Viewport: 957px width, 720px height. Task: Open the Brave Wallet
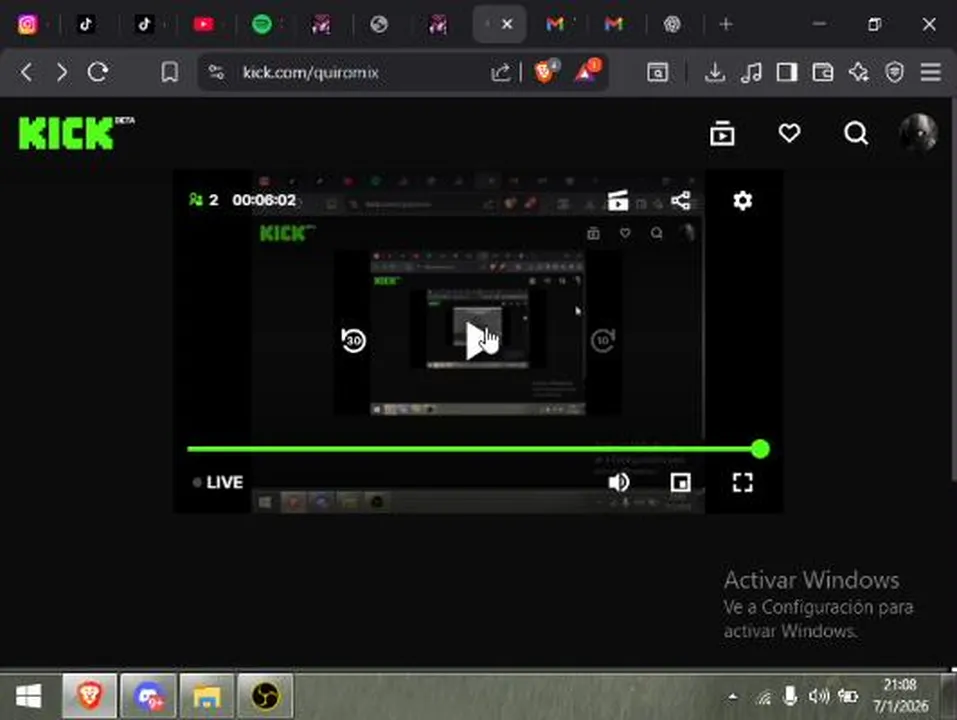[x=823, y=73]
